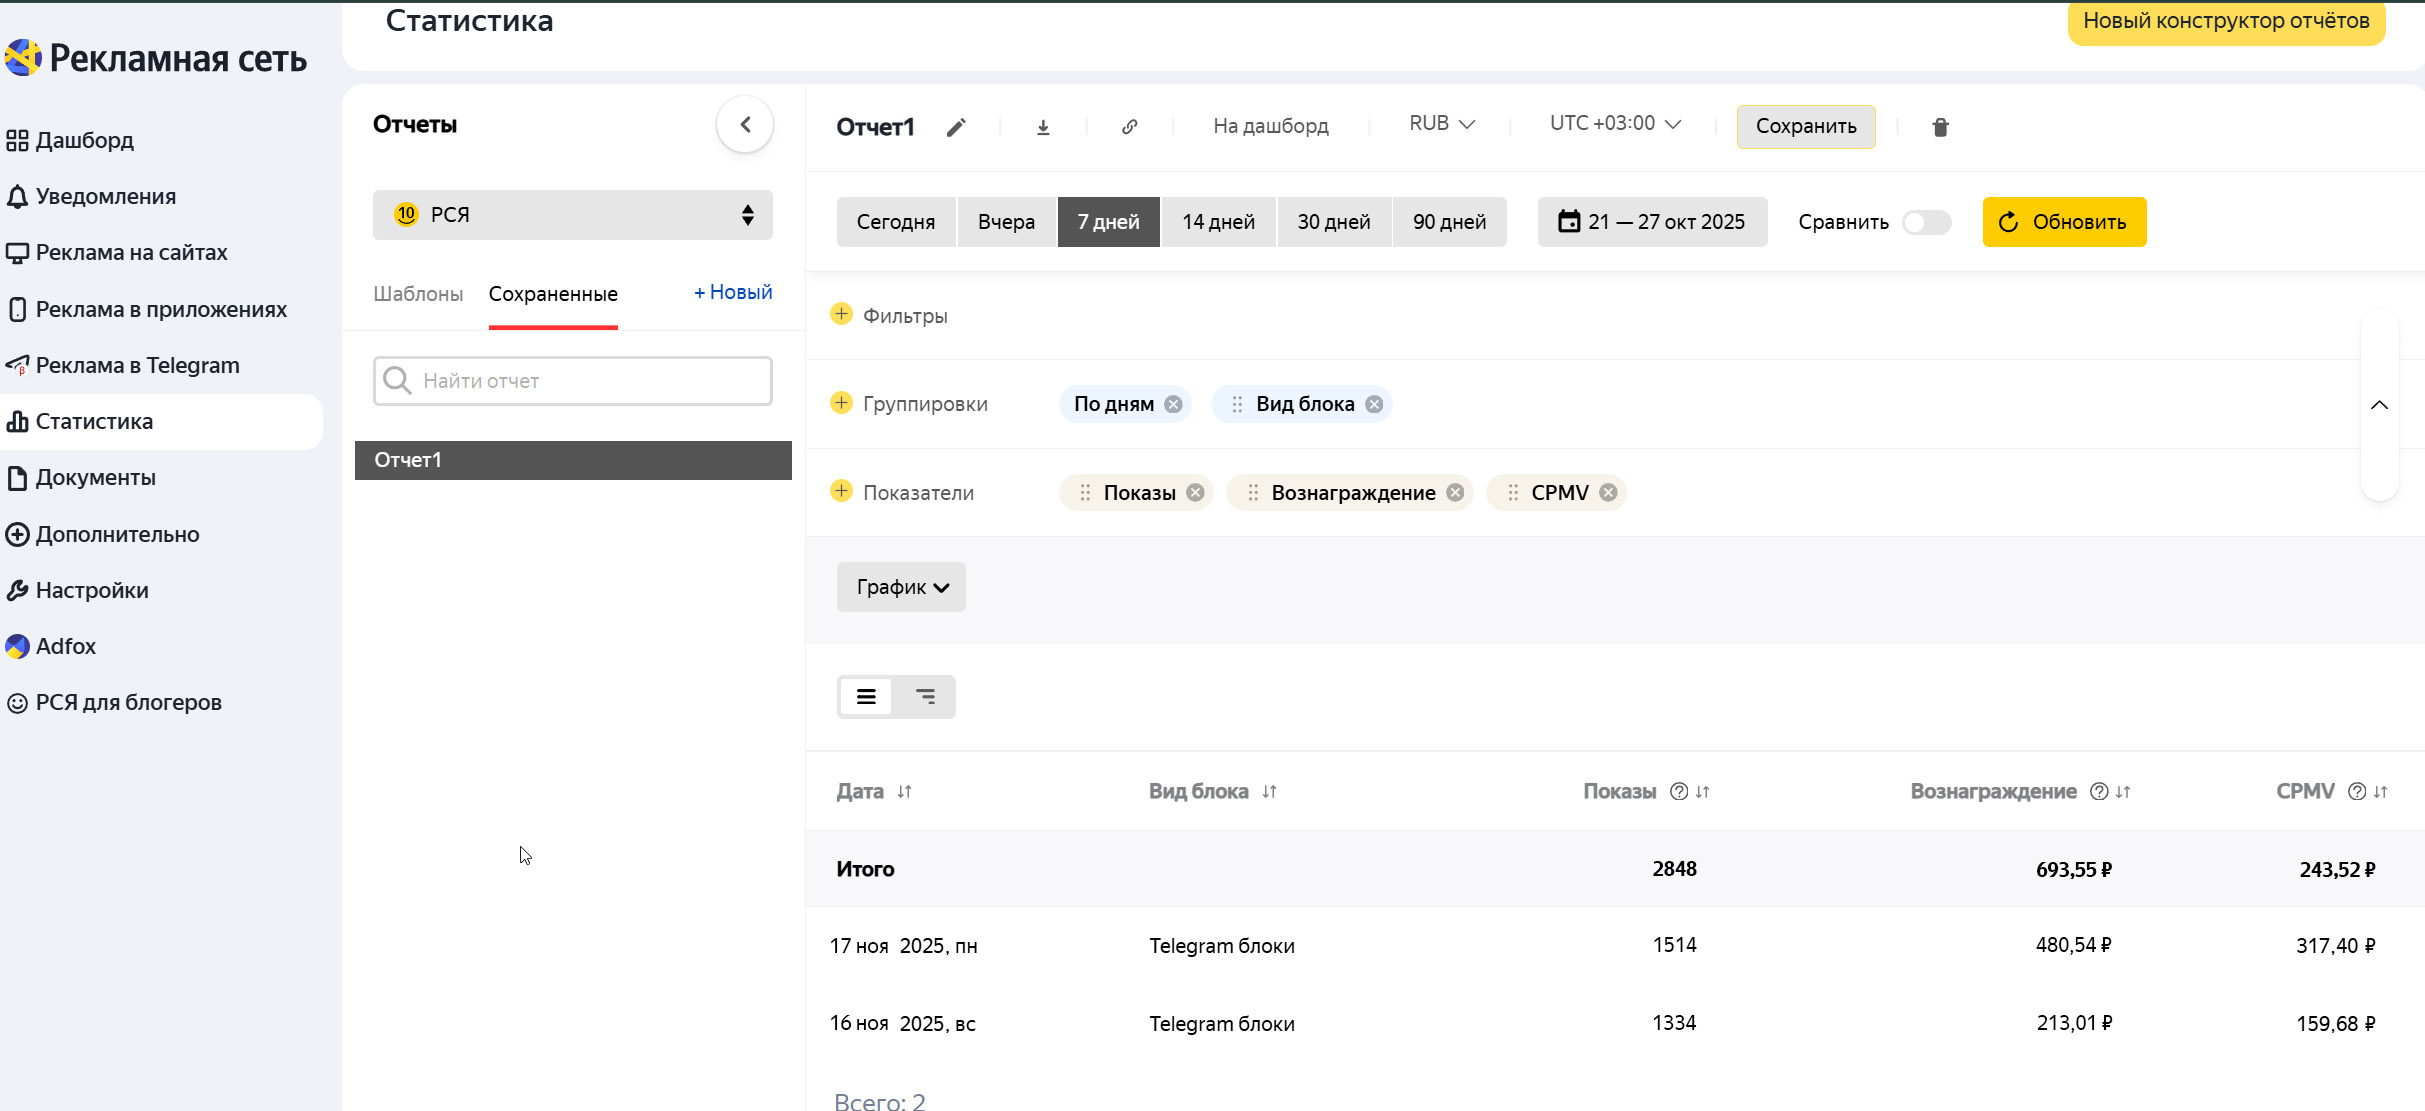Image resolution: width=2425 pixels, height=1111 pixels.
Task: Open the UTC +03:00 timezone dropdown
Action: pyautogui.click(x=1615, y=124)
